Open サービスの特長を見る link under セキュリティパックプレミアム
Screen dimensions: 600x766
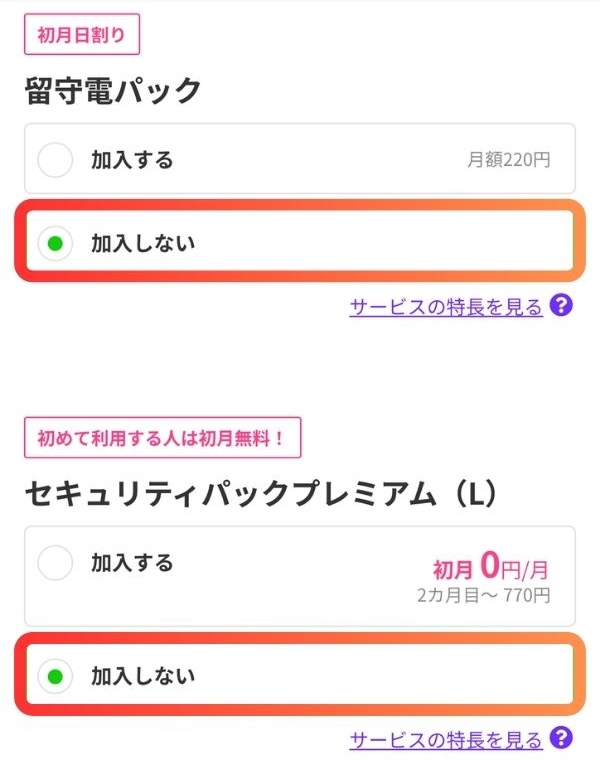coord(446,740)
